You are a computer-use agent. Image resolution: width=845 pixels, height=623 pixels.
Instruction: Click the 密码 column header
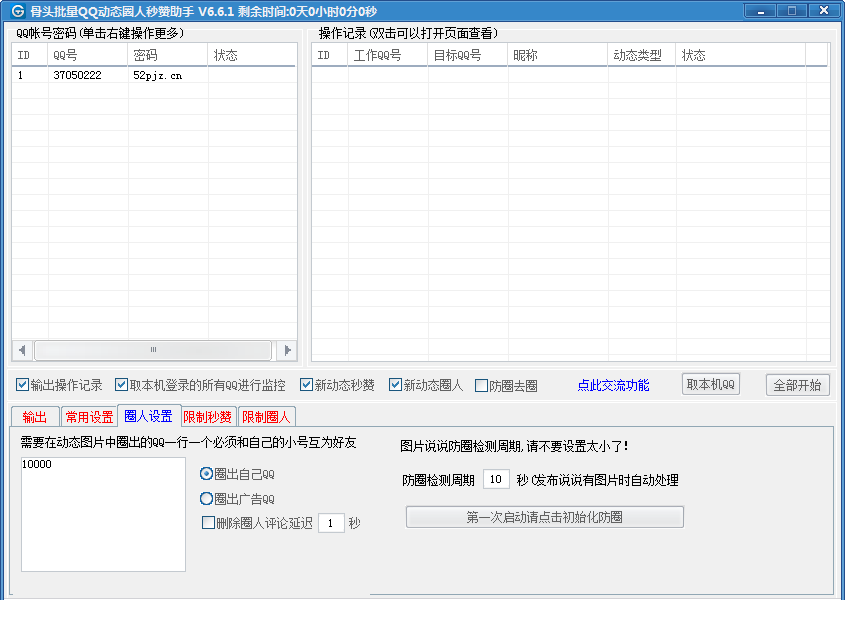coord(168,55)
